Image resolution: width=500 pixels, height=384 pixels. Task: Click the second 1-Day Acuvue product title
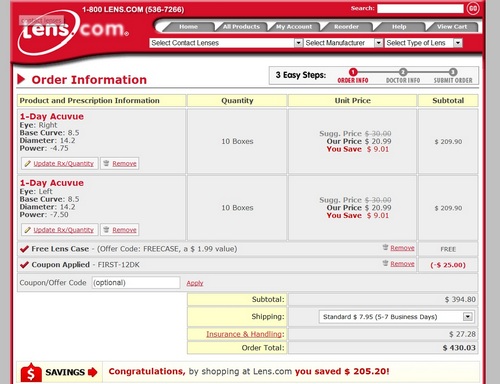point(52,183)
